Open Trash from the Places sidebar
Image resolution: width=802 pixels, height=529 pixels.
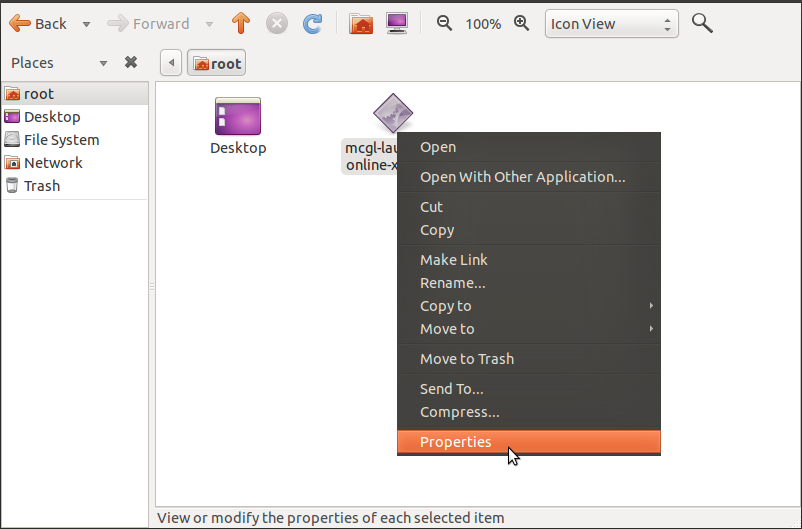point(42,186)
